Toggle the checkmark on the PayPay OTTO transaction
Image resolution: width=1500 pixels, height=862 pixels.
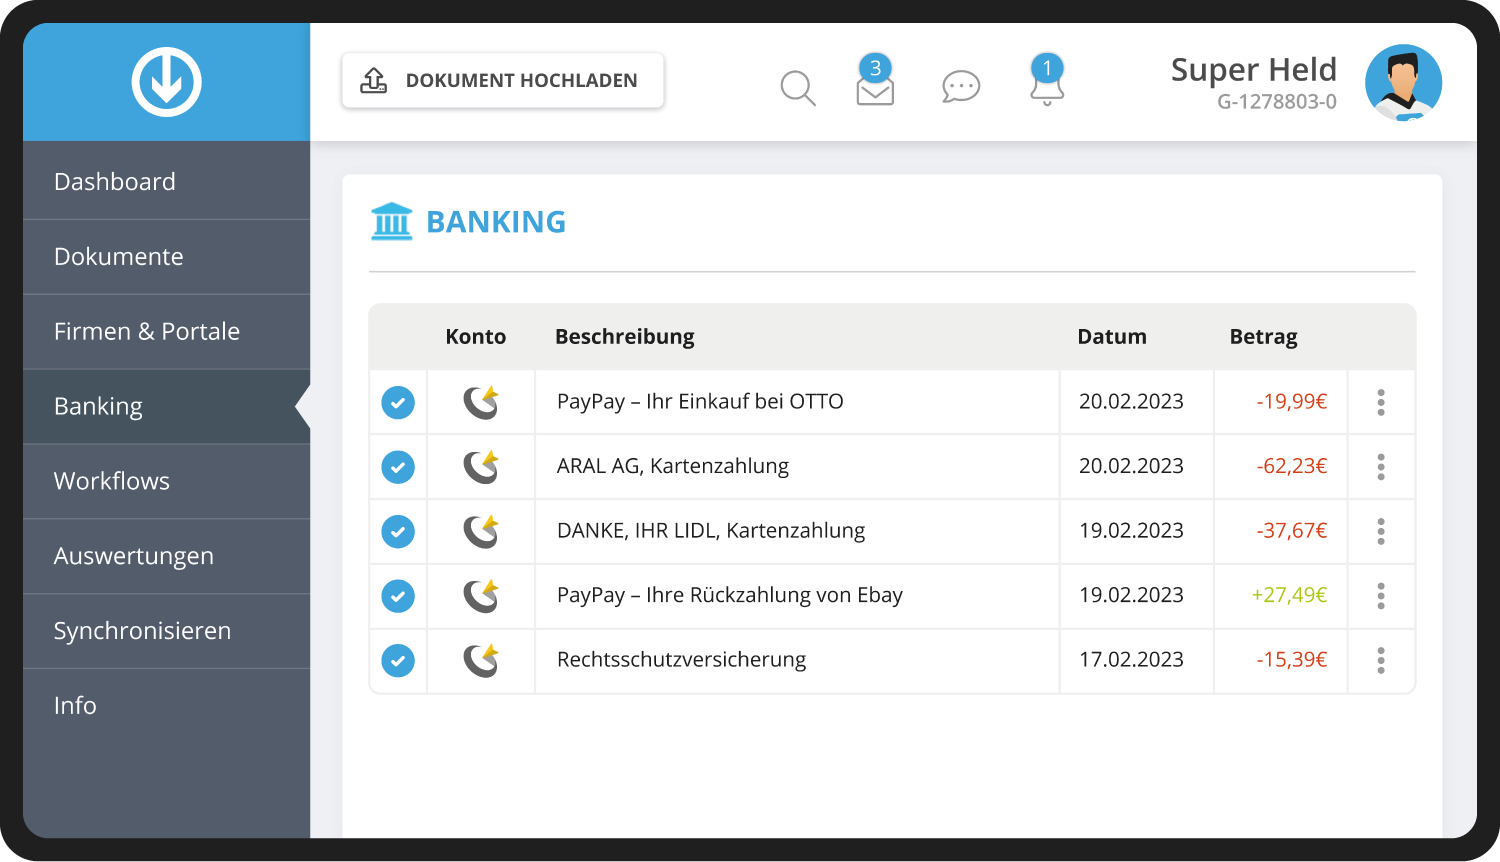[397, 402]
